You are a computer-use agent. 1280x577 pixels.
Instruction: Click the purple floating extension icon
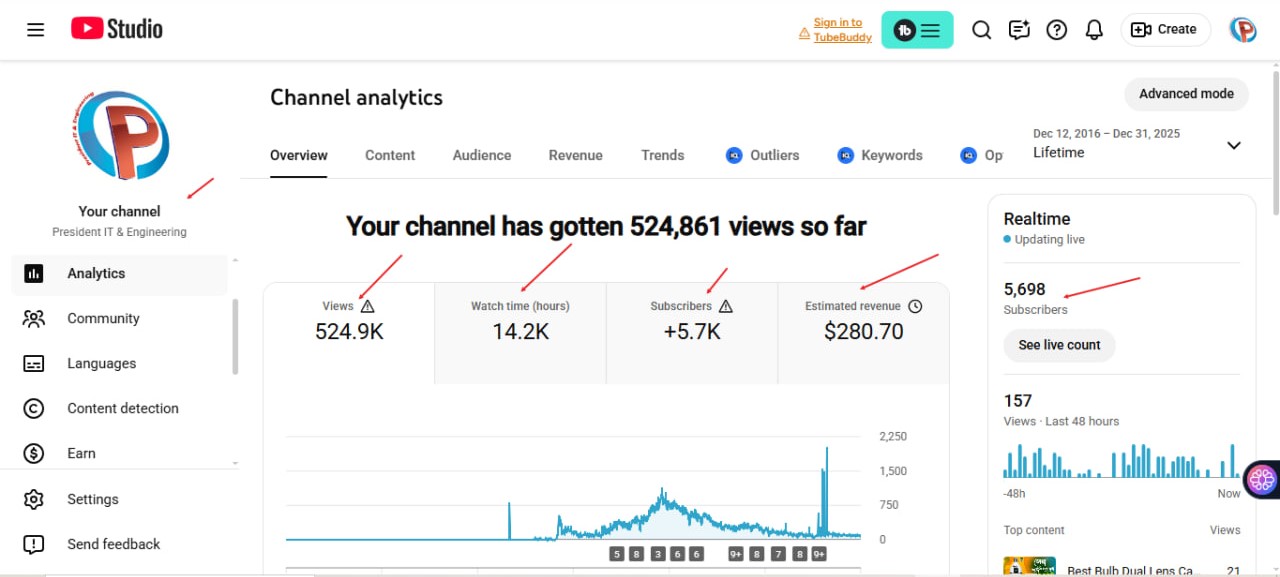[x=1262, y=479]
